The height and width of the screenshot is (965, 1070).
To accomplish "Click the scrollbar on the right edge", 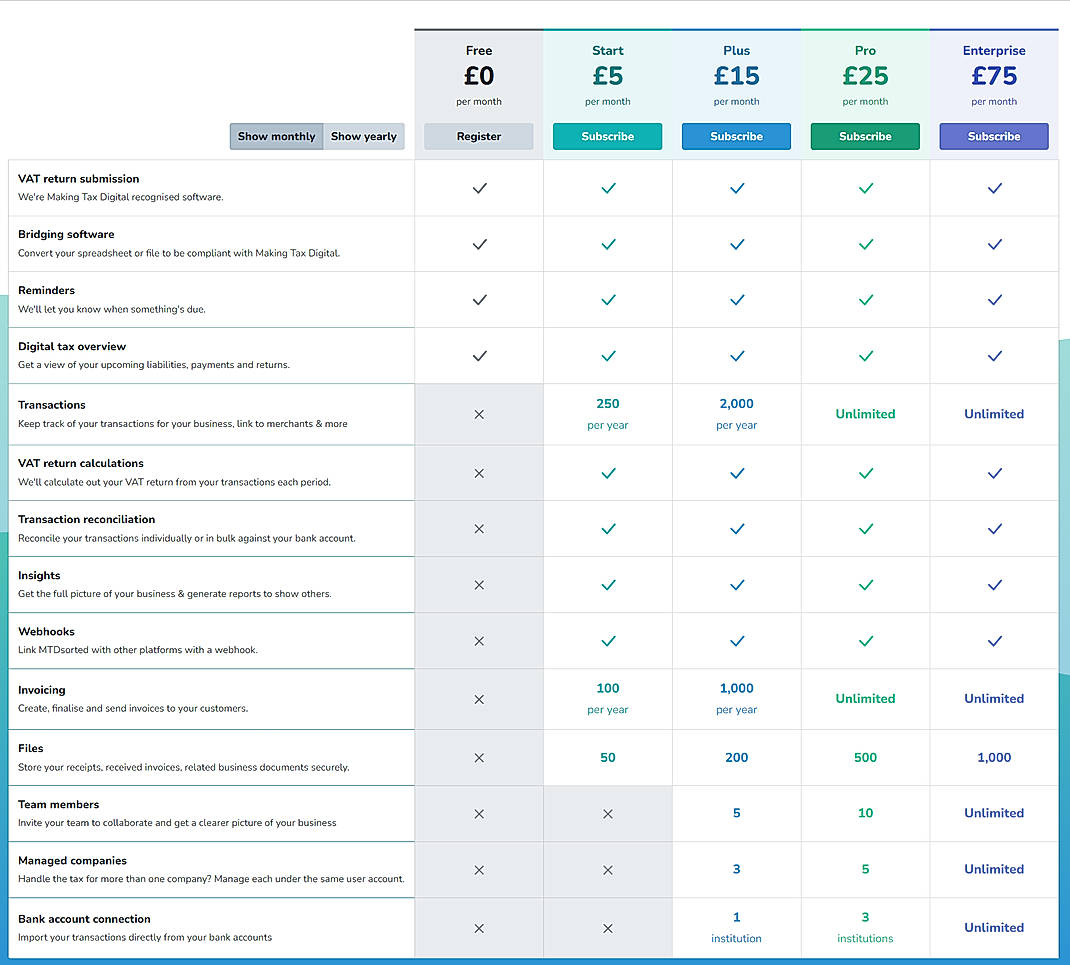I will point(1064,500).
